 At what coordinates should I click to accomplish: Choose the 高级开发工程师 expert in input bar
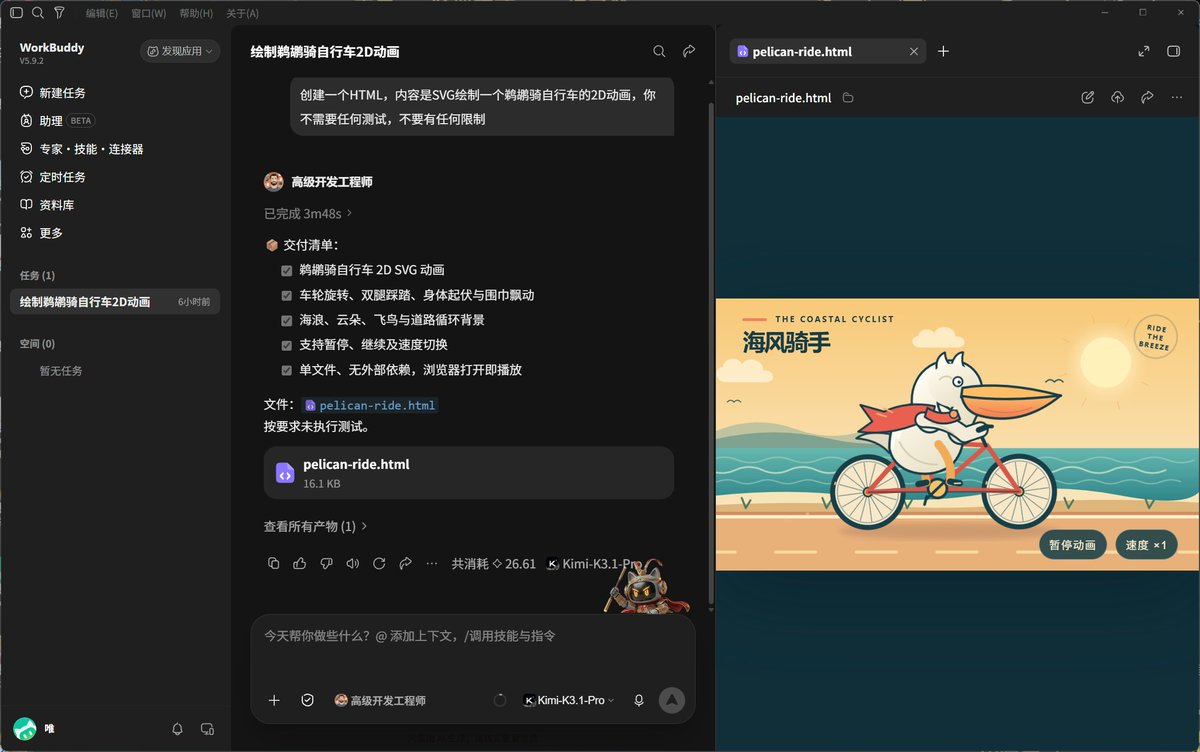pos(380,701)
